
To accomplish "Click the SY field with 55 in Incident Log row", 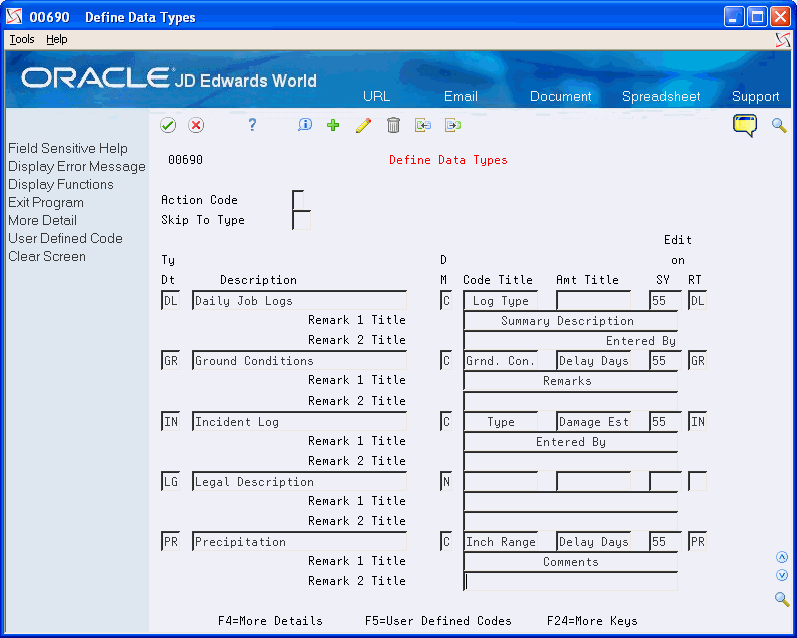I will 665,421.
